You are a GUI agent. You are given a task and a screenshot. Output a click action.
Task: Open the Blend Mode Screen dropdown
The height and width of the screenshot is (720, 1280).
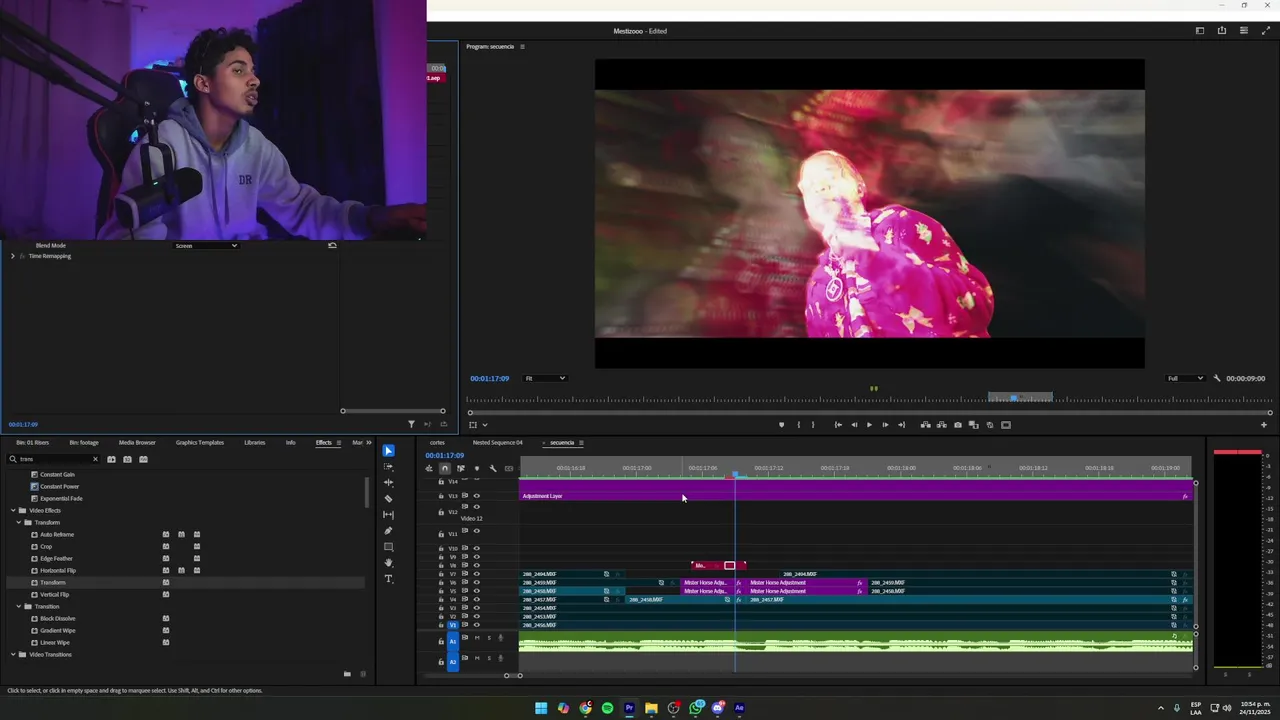tap(207, 245)
